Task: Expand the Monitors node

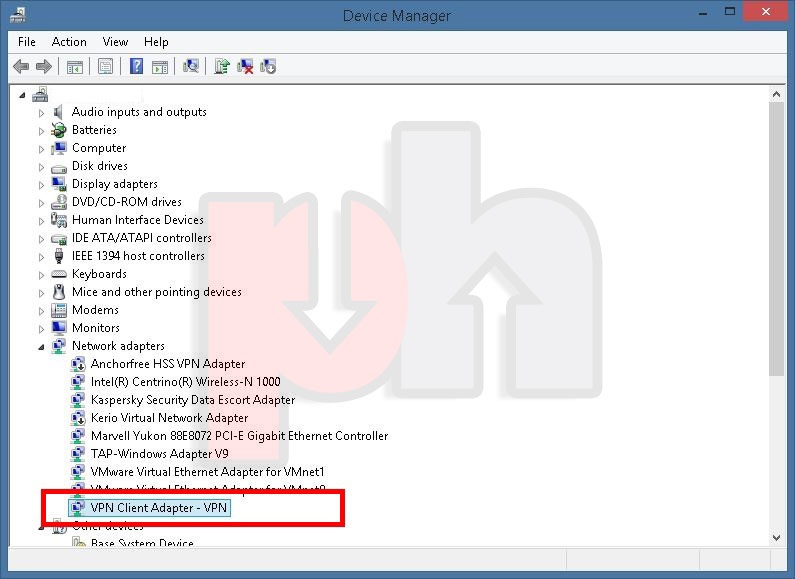Action: tap(42, 329)
